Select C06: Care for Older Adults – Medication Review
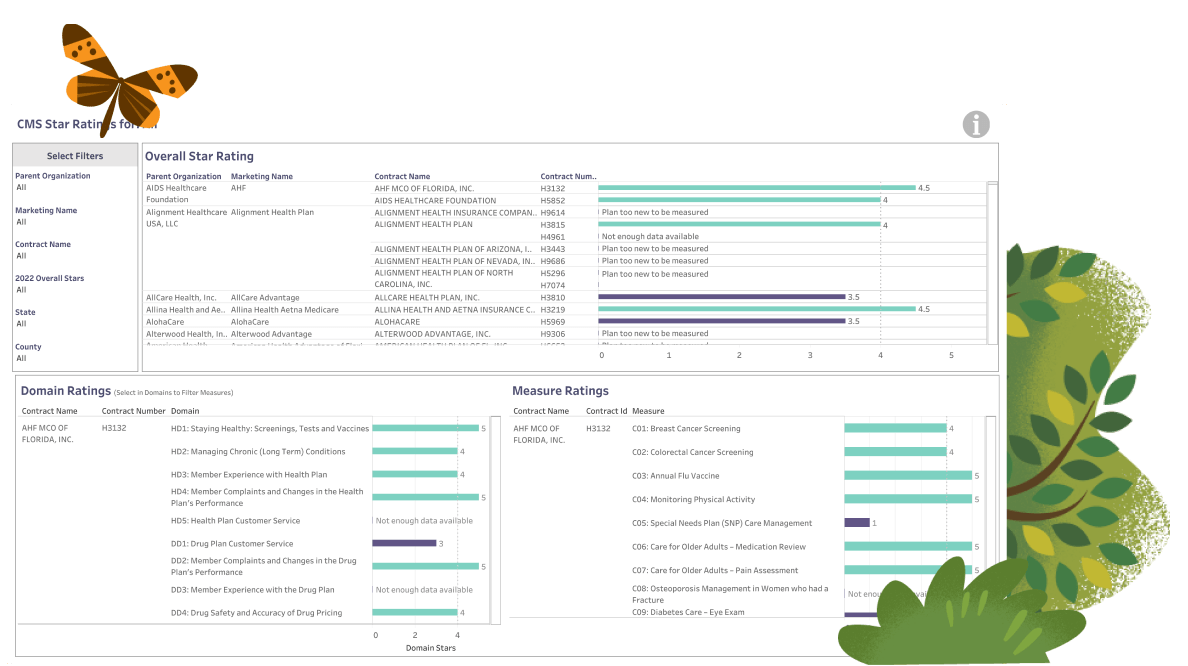The width and height of the screenshot is (1188, 666). click(718, 547)
